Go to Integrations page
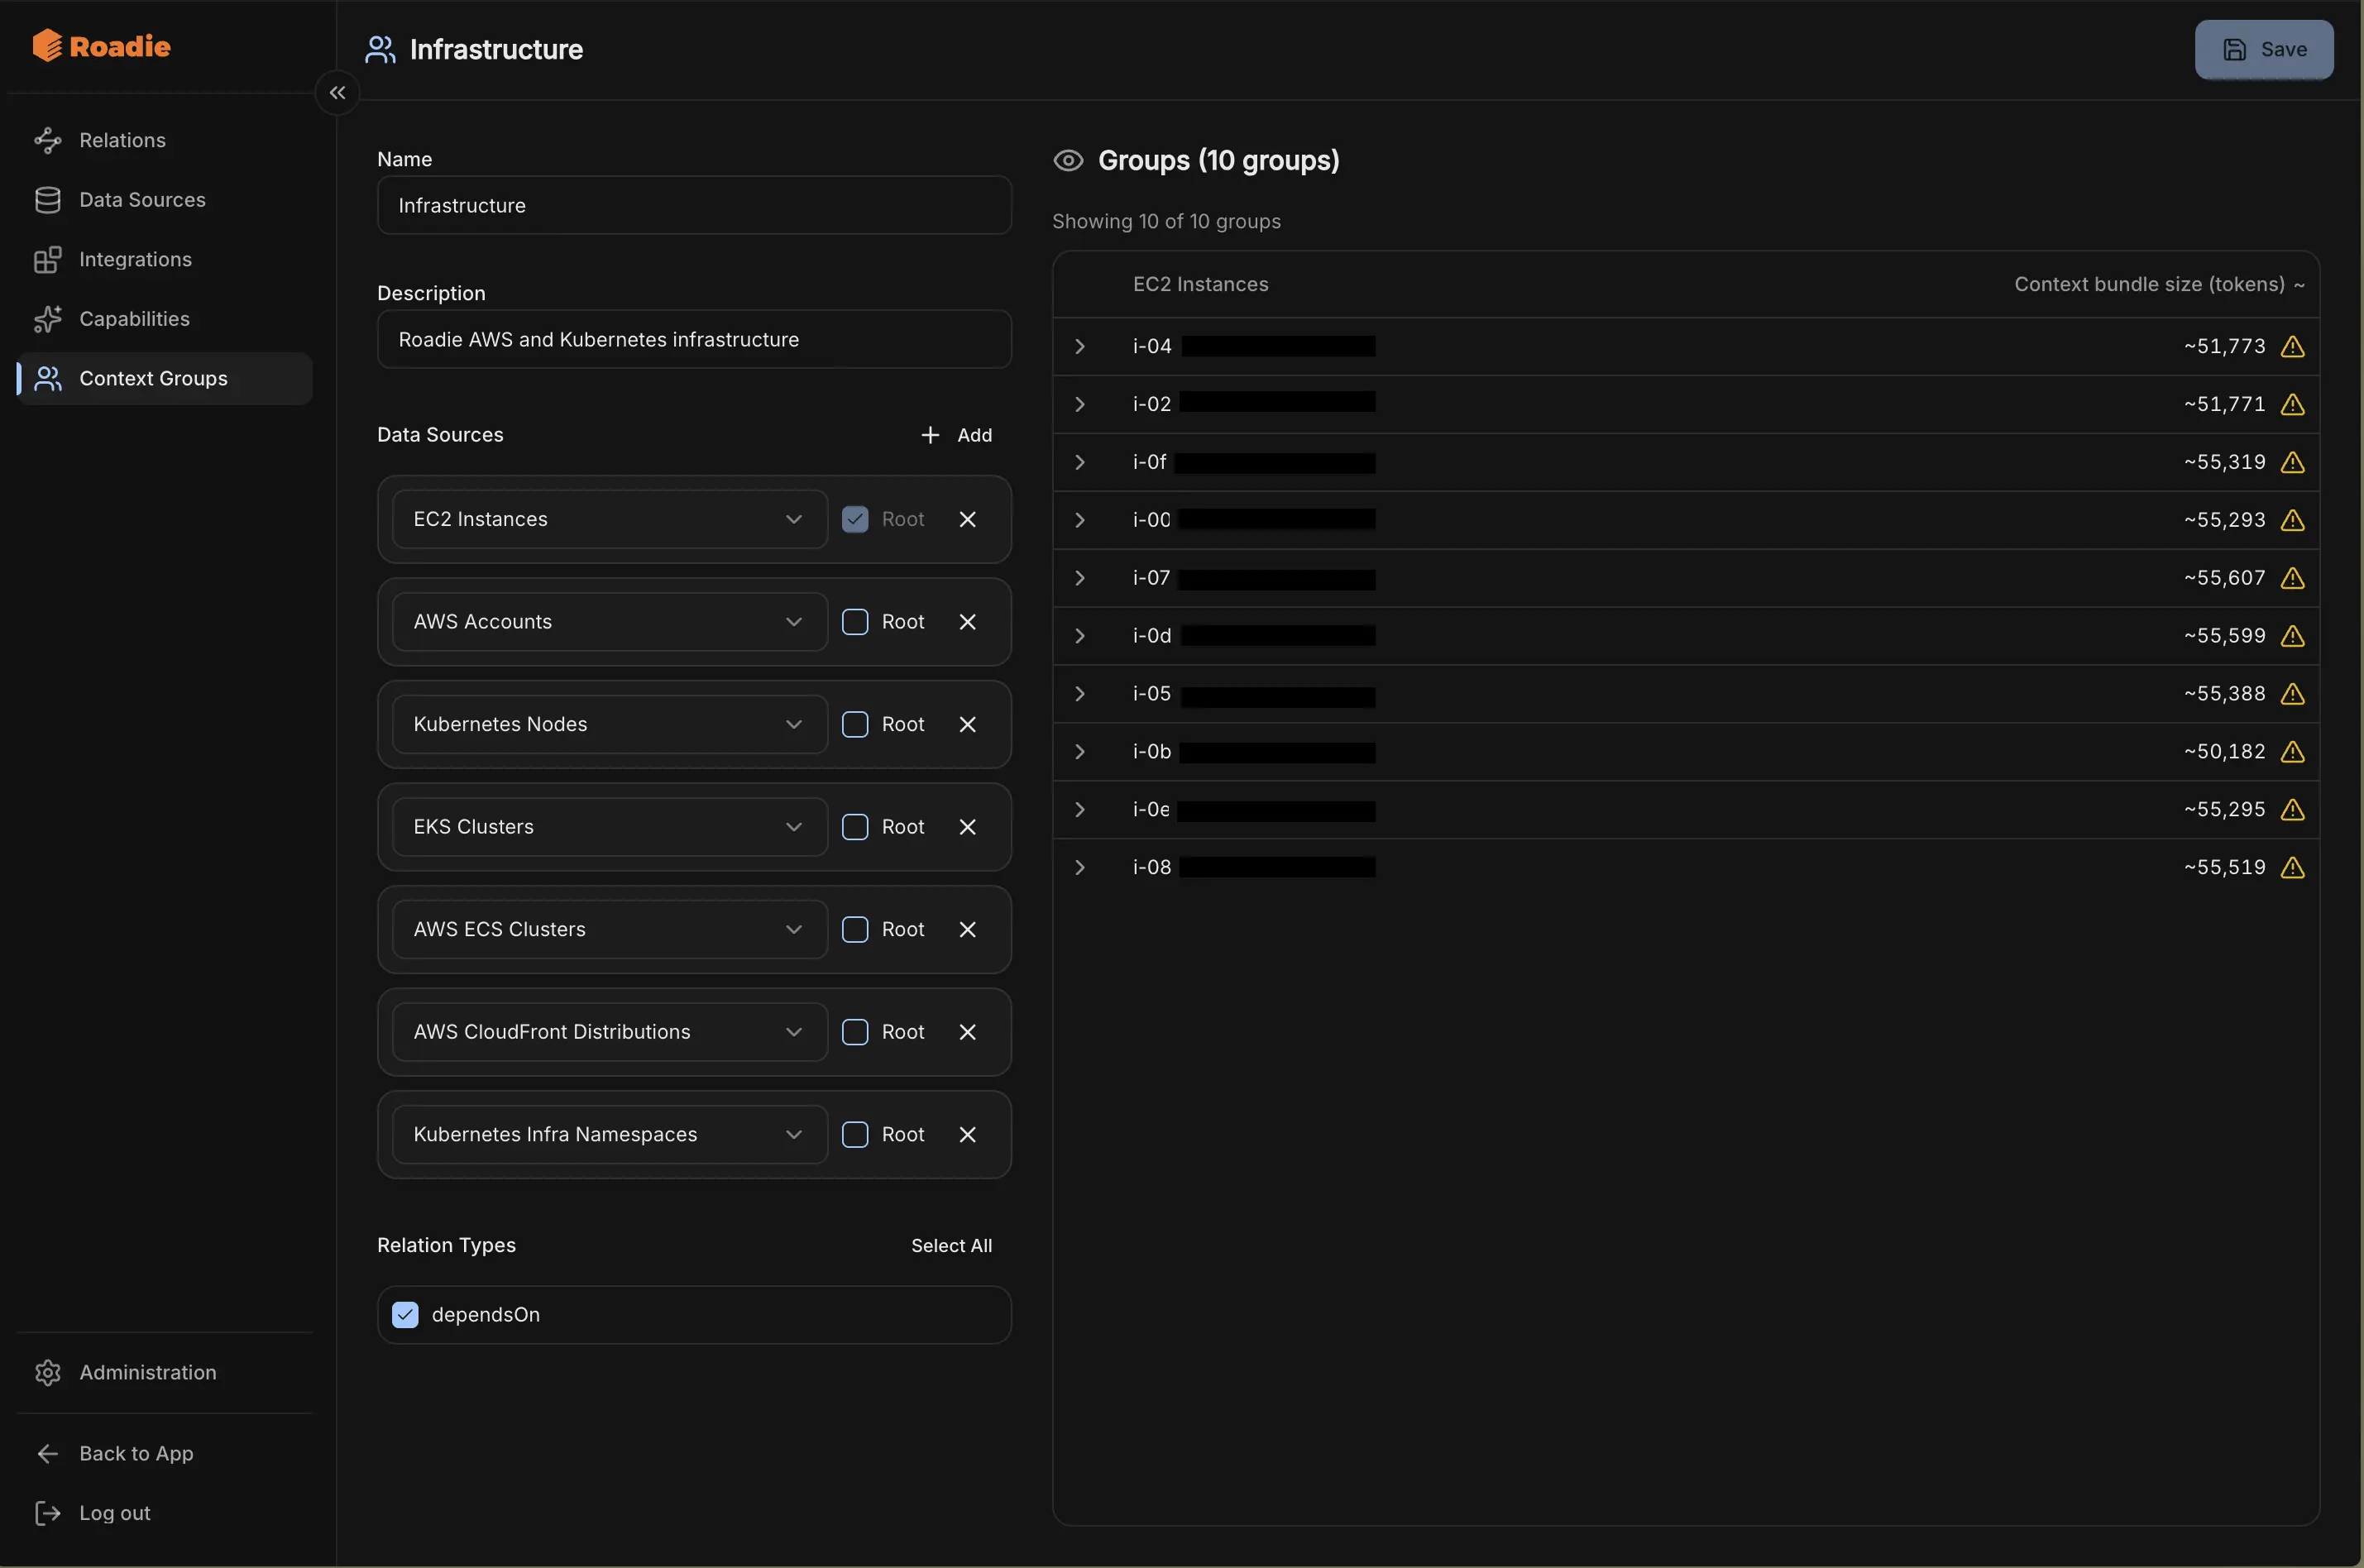 (x=164, y=259)
